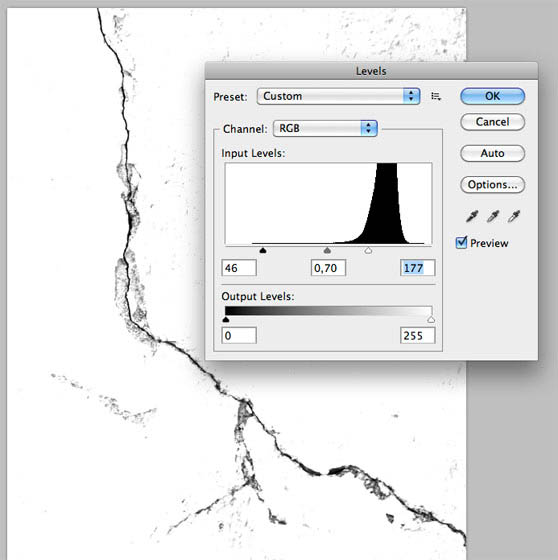This screenshot has width=558, height=560.
Task: Click the highlight input field showing 177
Action: pyautogui.click(x=418, y=268)
